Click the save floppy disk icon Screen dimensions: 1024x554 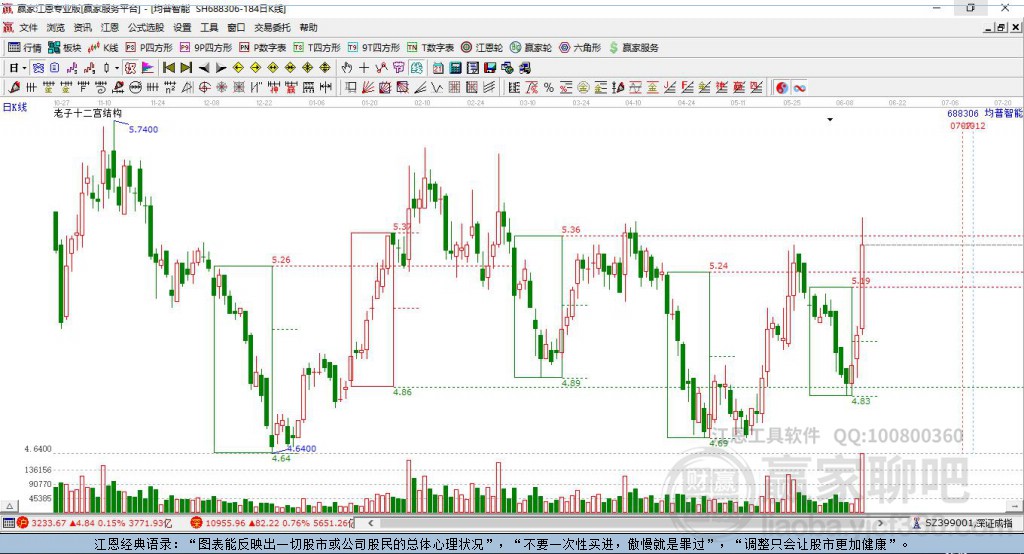click(x=490, y=68)
